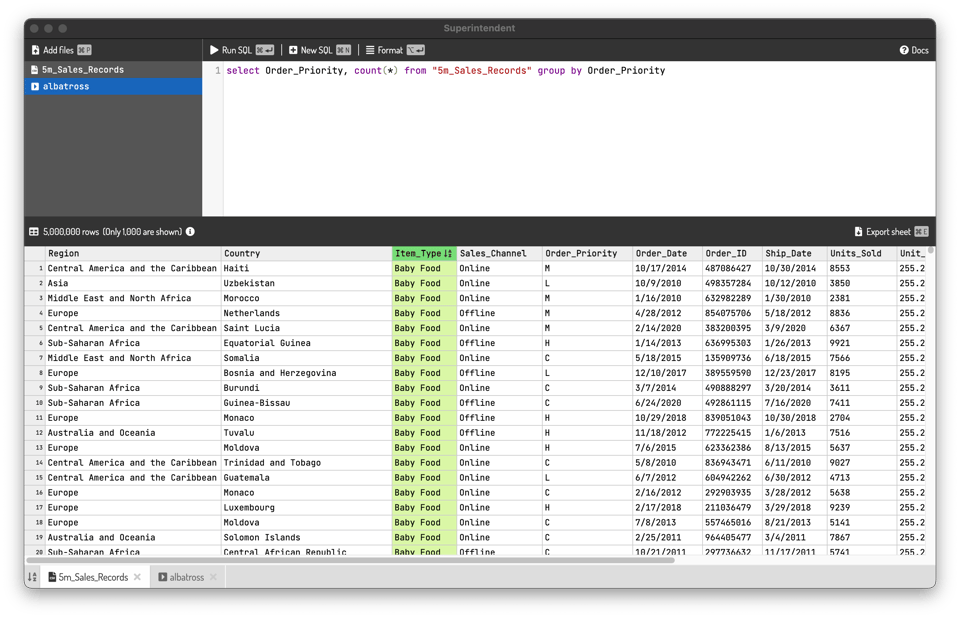This screenshot has width=960, height=618.
Task: Click the sort settings icon near bottom tabs
Action: 31,577
